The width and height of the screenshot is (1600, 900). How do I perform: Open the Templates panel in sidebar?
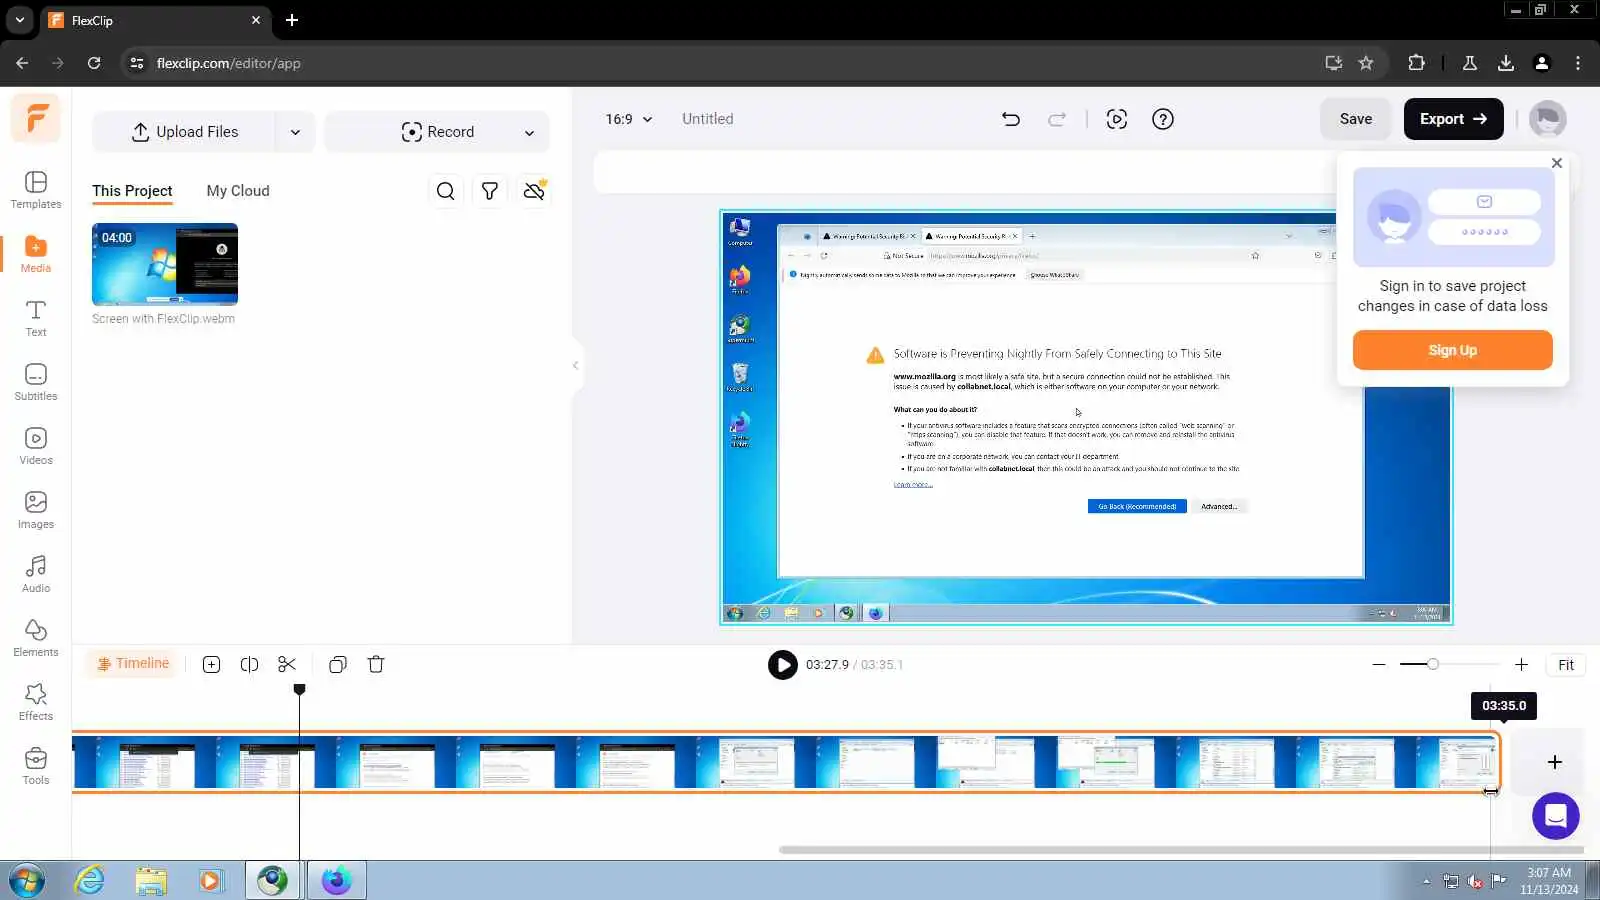[36, 189]
